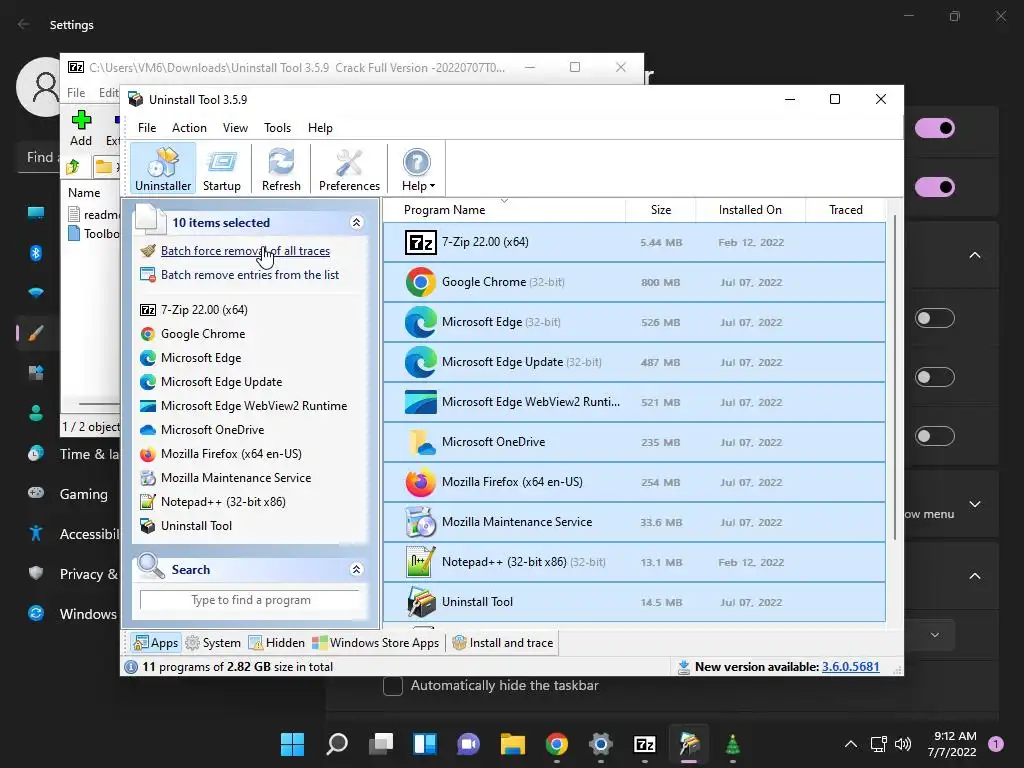The width and height of the screenshot is (1024, 768).
Task: Sort by Installed On column header
Action: click(x=750, y=210)
